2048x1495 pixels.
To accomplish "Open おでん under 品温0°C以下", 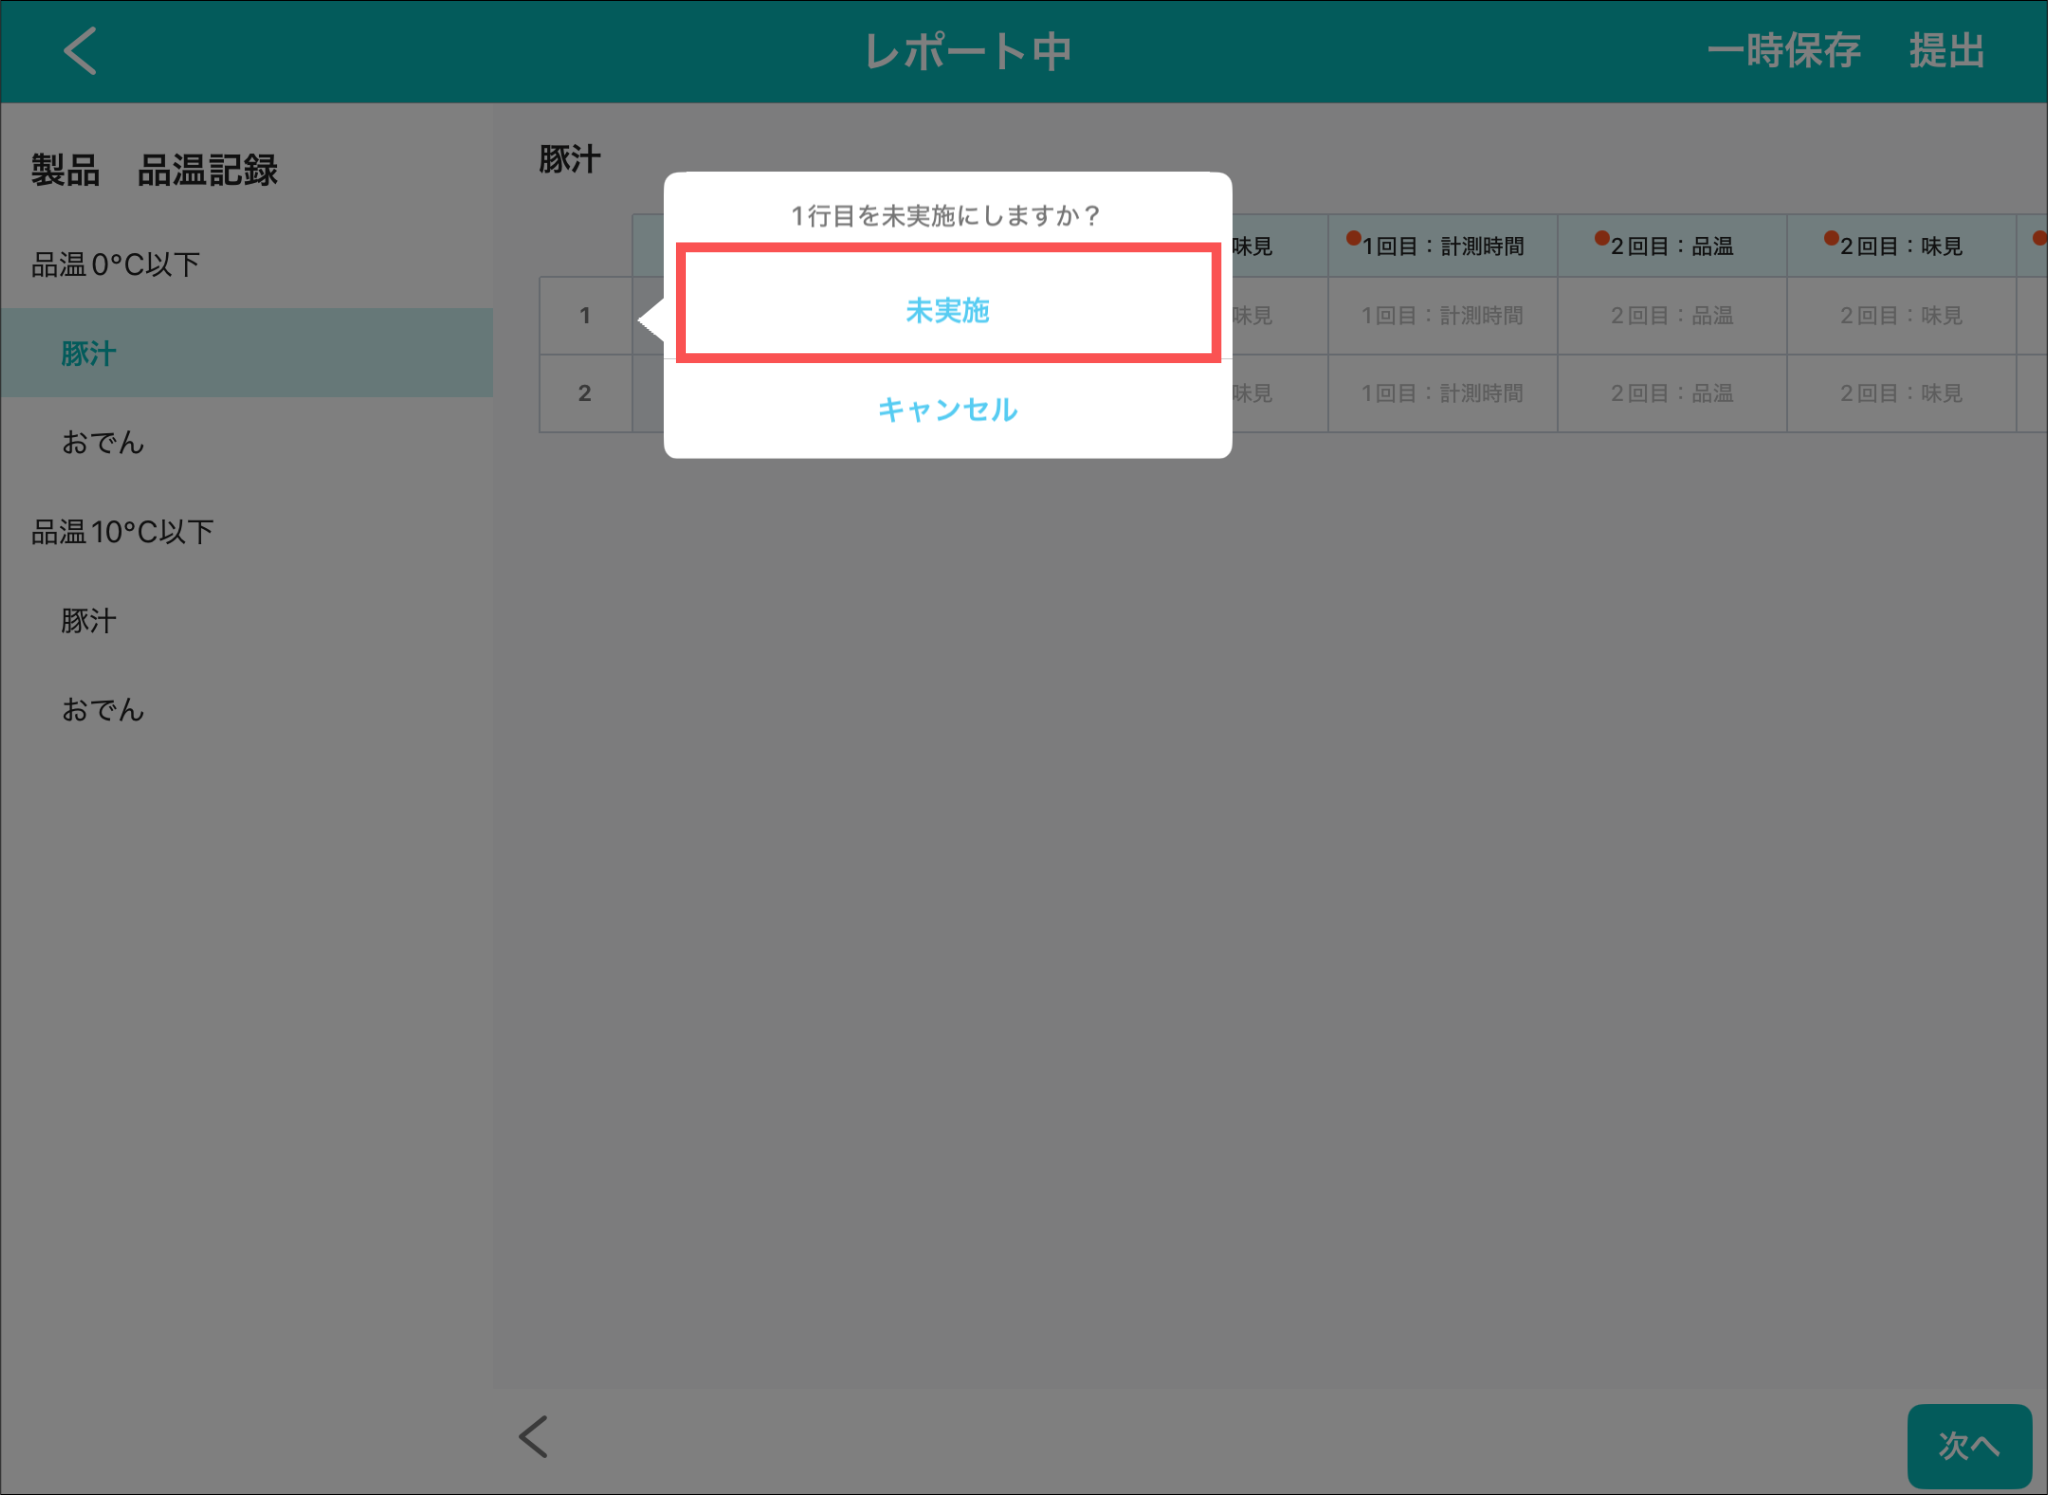I will [x=103, y=442].
